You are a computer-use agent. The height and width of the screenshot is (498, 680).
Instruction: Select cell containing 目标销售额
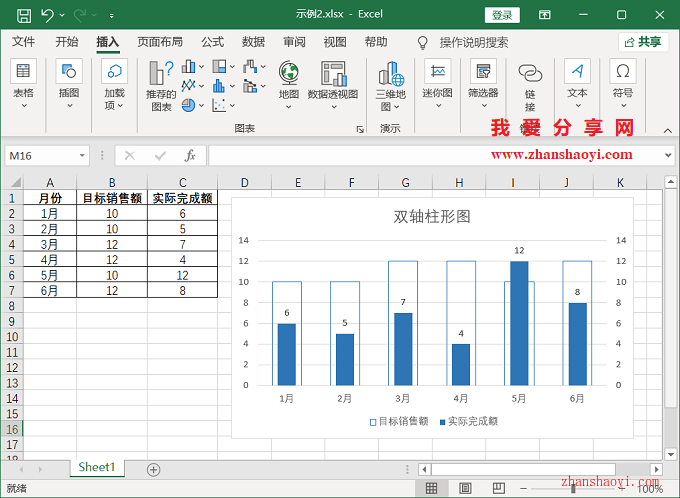[112, 198]
